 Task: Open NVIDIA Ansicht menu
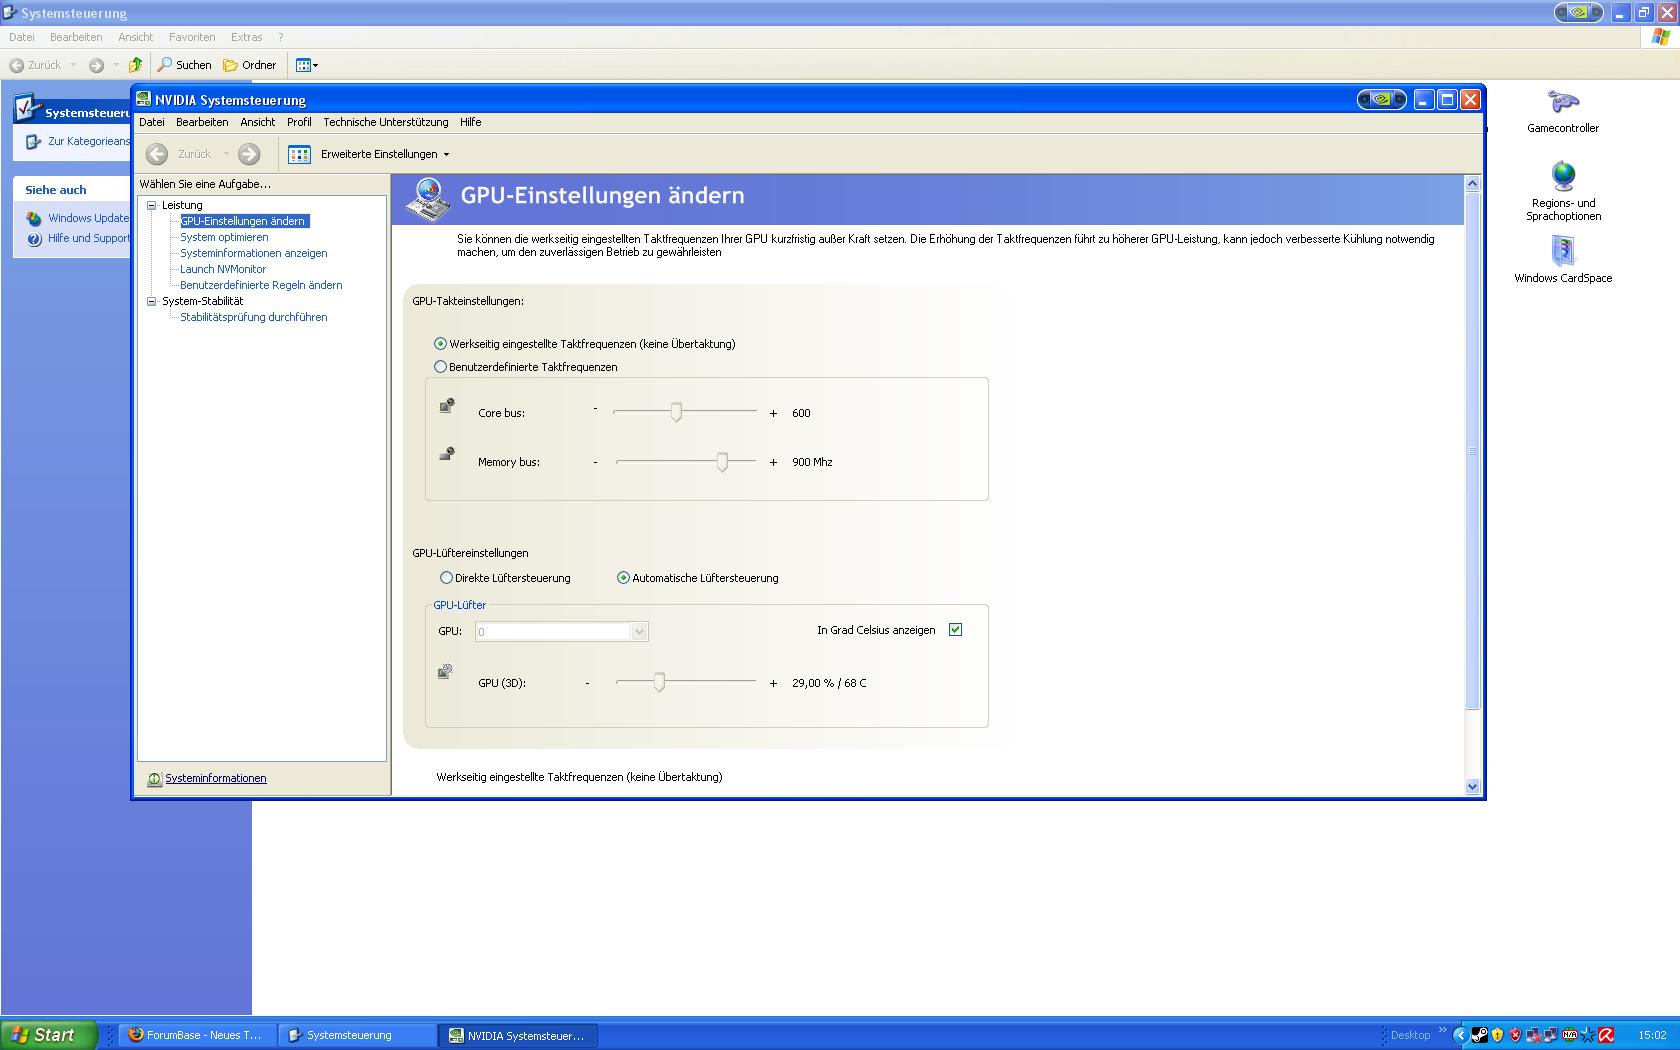(x=257, y=122)
